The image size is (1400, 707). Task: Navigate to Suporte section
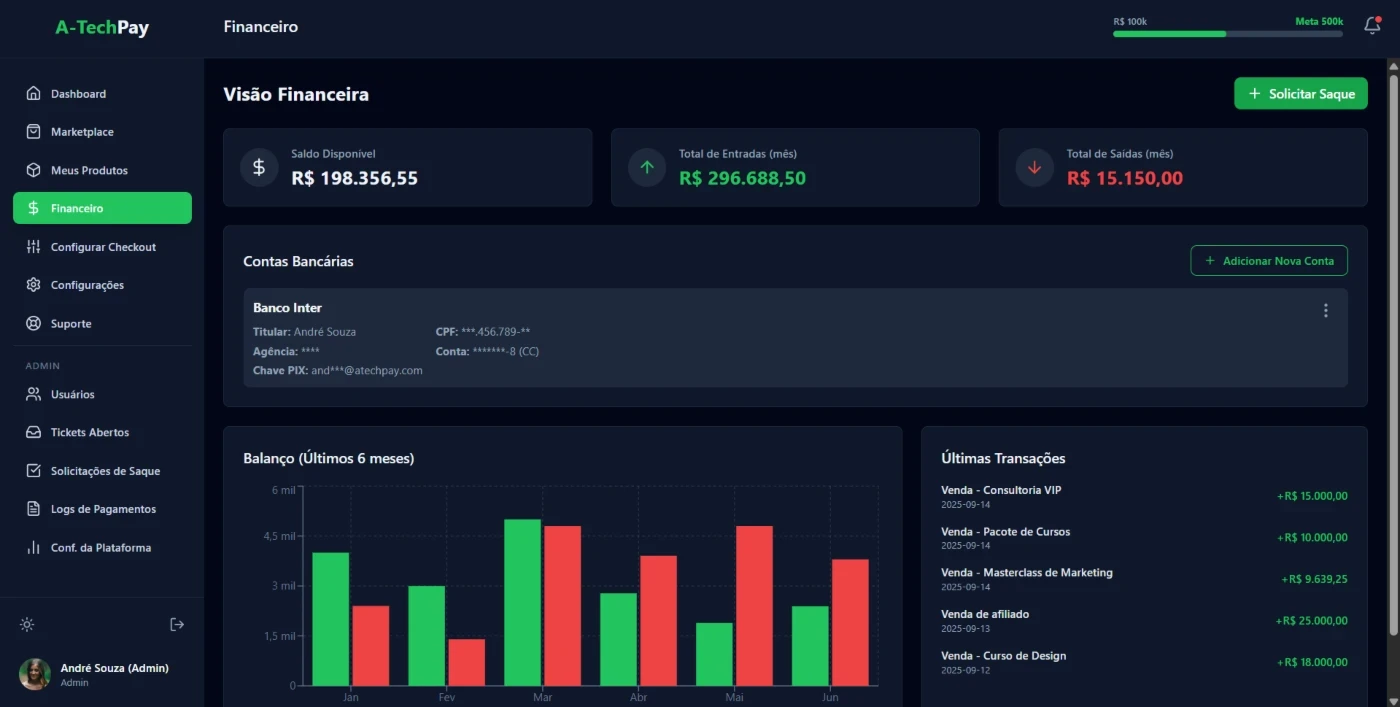(71, 324)
